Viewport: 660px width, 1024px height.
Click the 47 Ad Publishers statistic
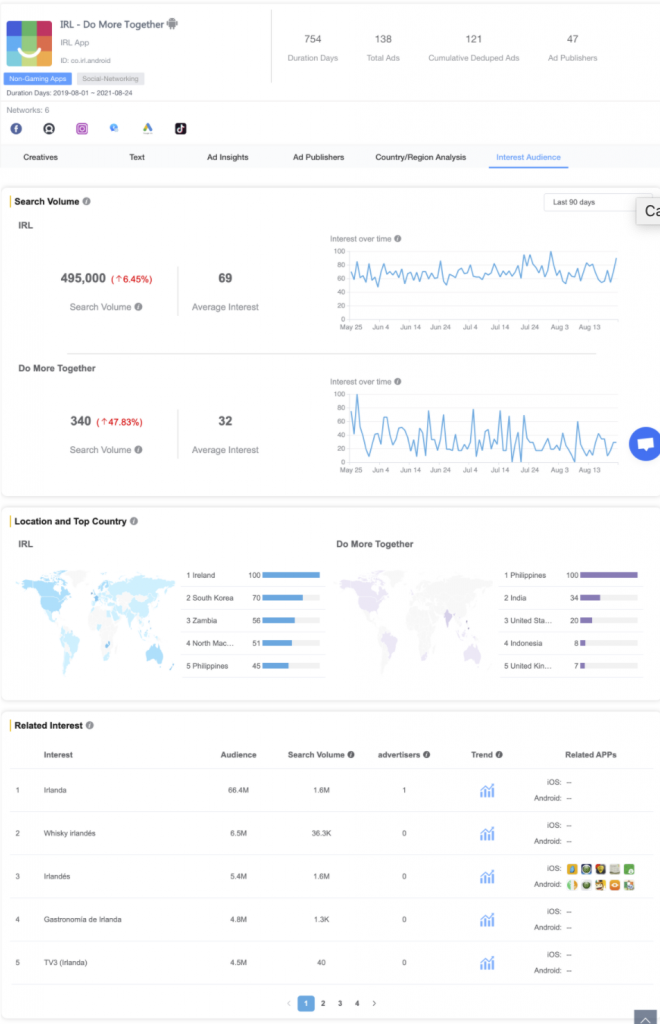pyautogui.click(x=573, y=48)
